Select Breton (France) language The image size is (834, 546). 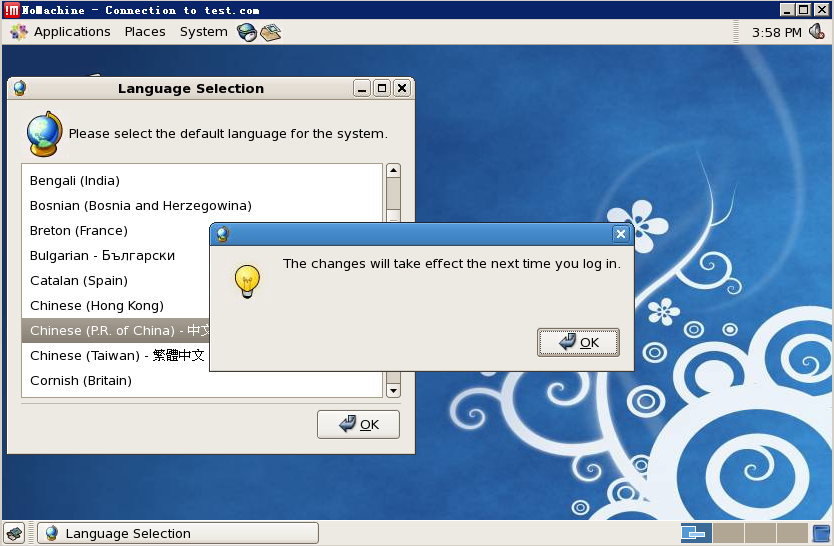click(x=116, y=231)
